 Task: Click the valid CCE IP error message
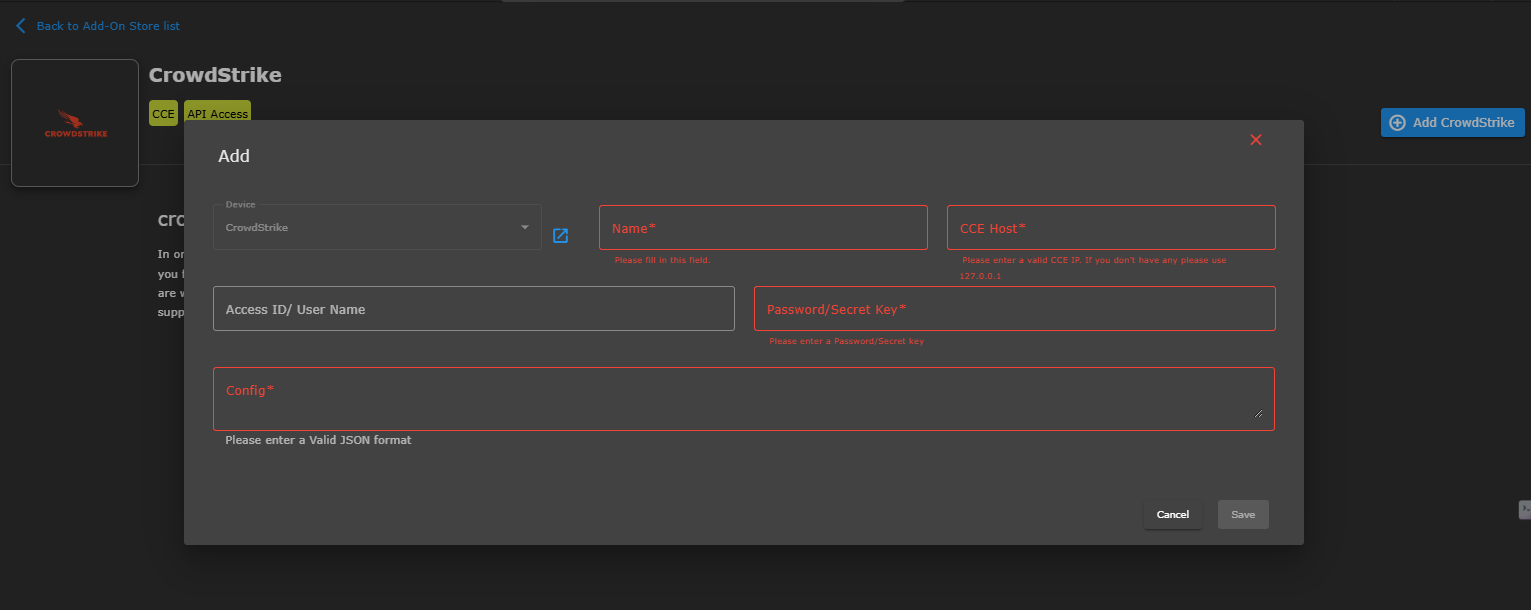click(1094, 267)
